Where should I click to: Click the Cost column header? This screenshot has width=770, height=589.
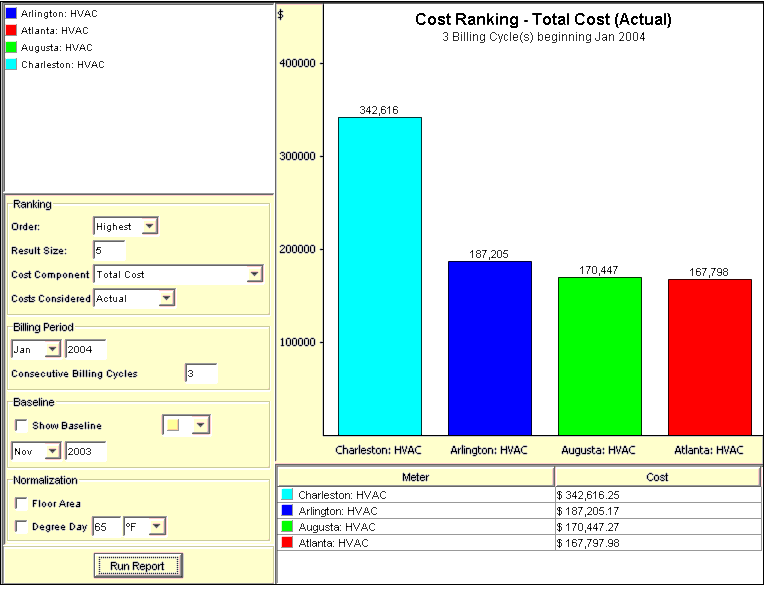tap(657, 477)
